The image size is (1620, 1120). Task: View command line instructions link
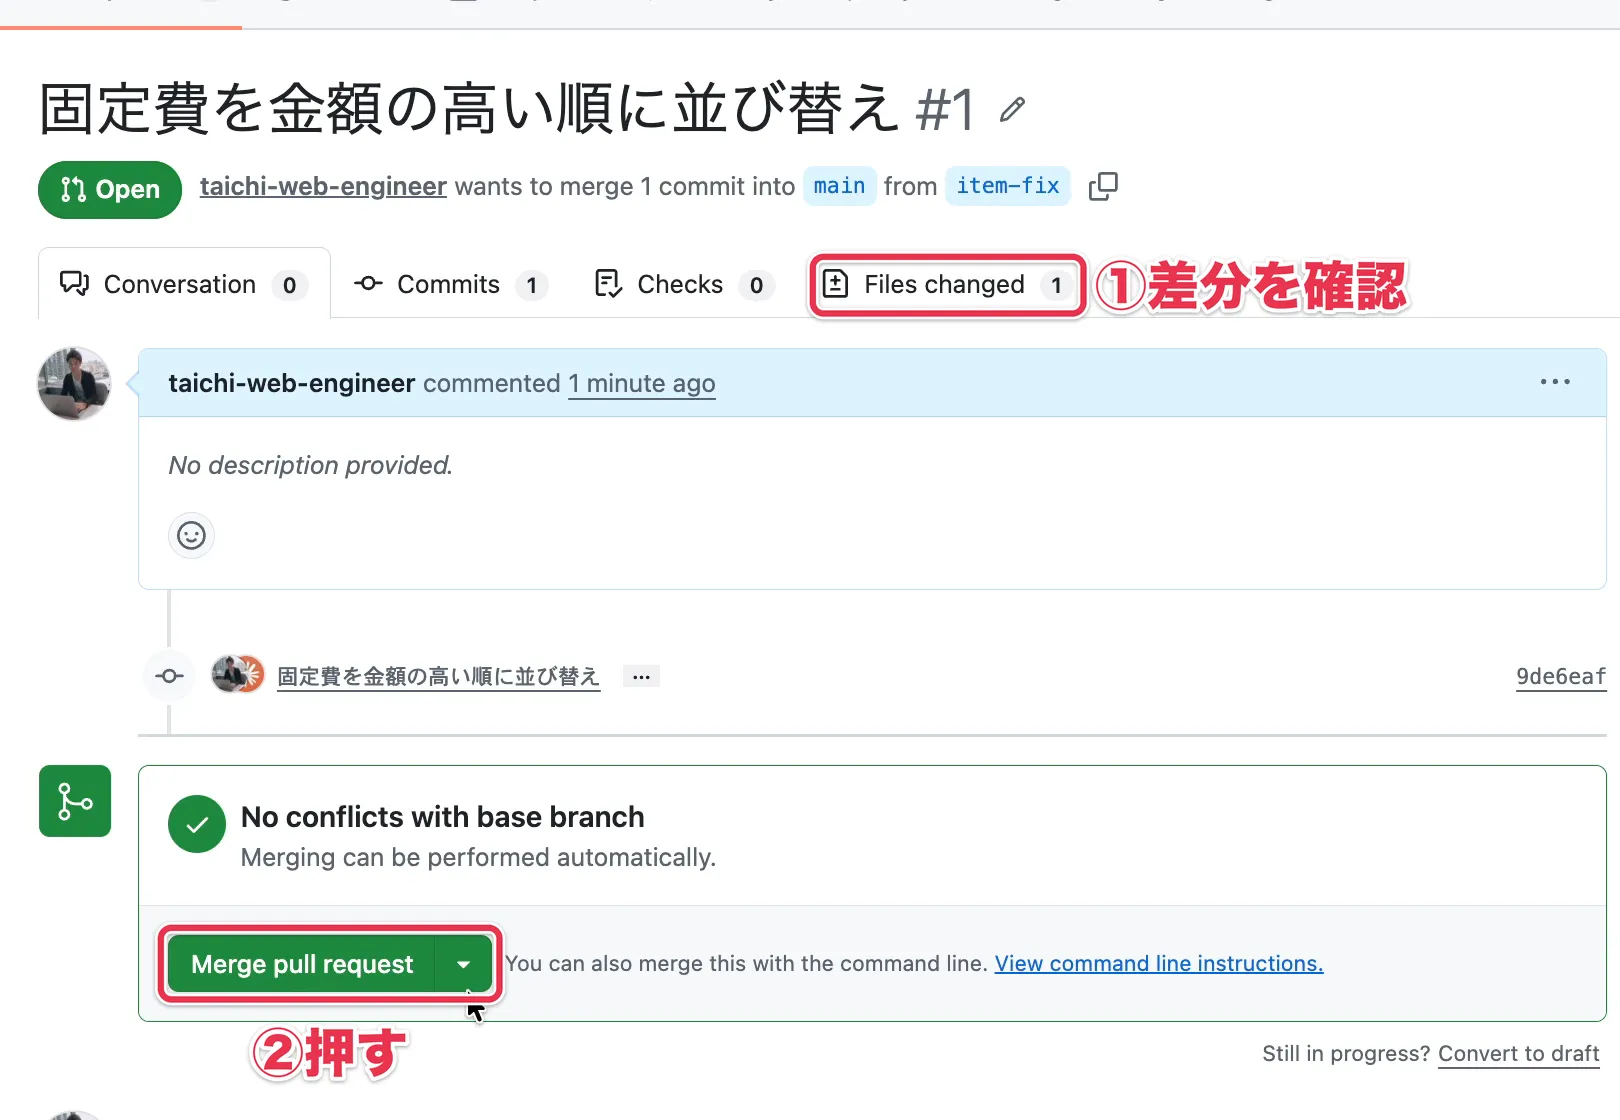(x=1159, y=963)
